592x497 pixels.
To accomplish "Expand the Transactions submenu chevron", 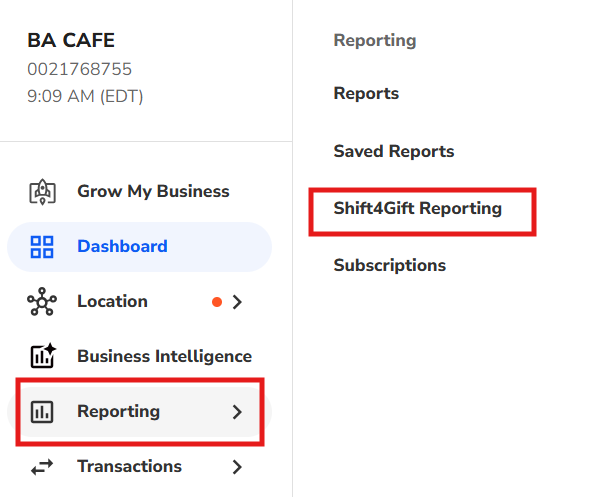I will coord(237,467).
